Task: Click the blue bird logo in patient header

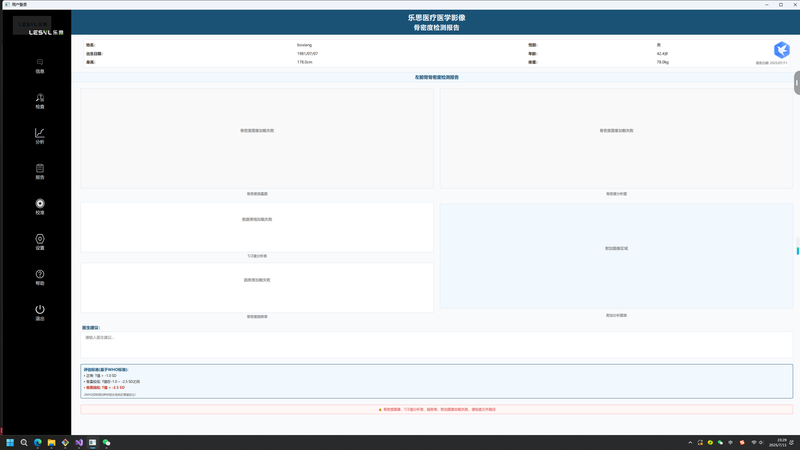Action: tap(781, 50)
